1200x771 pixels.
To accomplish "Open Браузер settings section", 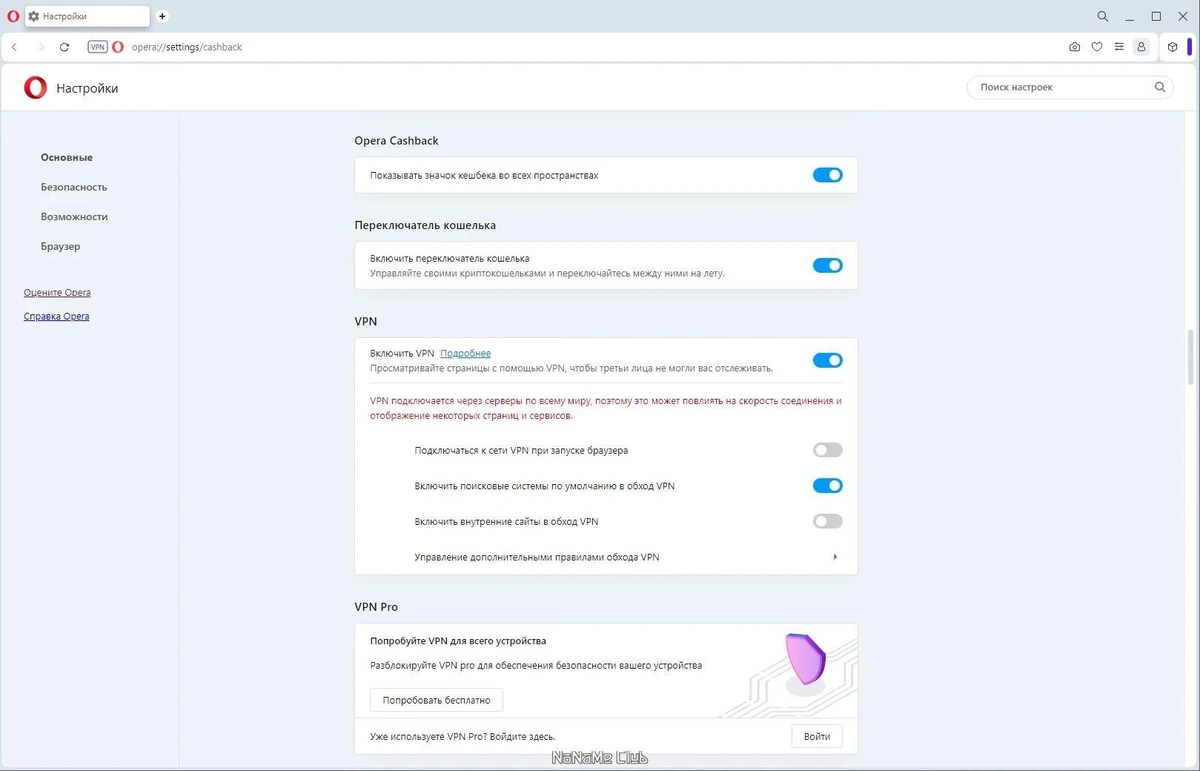I will pyautogui.click(x=61, y=246).
